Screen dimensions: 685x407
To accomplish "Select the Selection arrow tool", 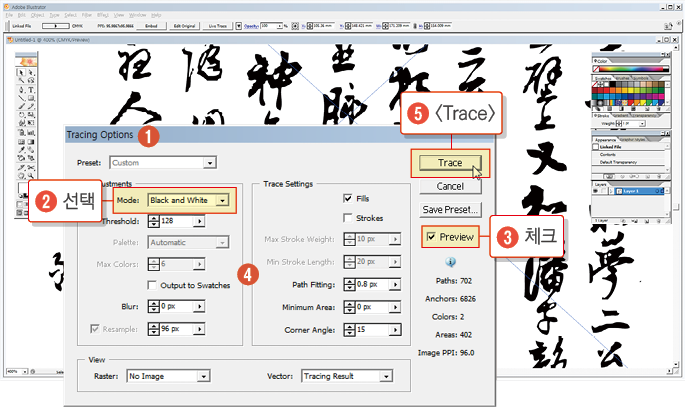I will [21, 72].
